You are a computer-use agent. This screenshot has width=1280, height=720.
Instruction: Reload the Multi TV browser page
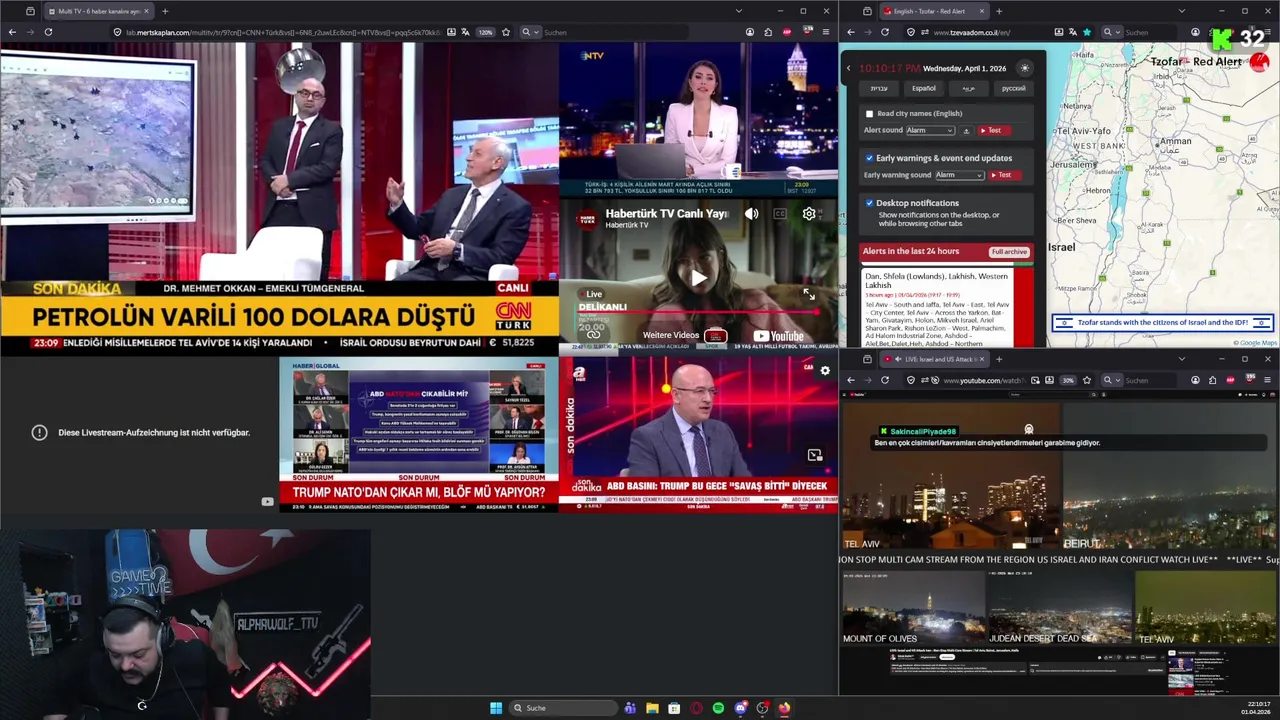(x=48, y=32)
